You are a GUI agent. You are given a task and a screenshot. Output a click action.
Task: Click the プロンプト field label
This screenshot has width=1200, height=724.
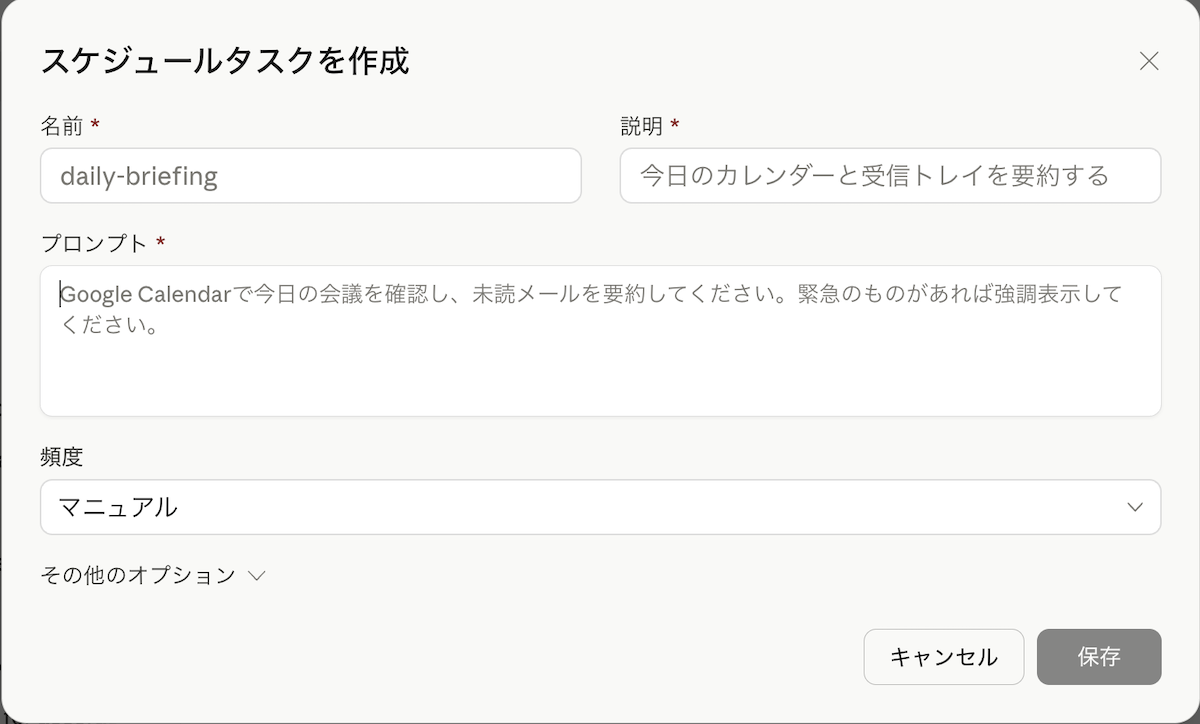93,243
